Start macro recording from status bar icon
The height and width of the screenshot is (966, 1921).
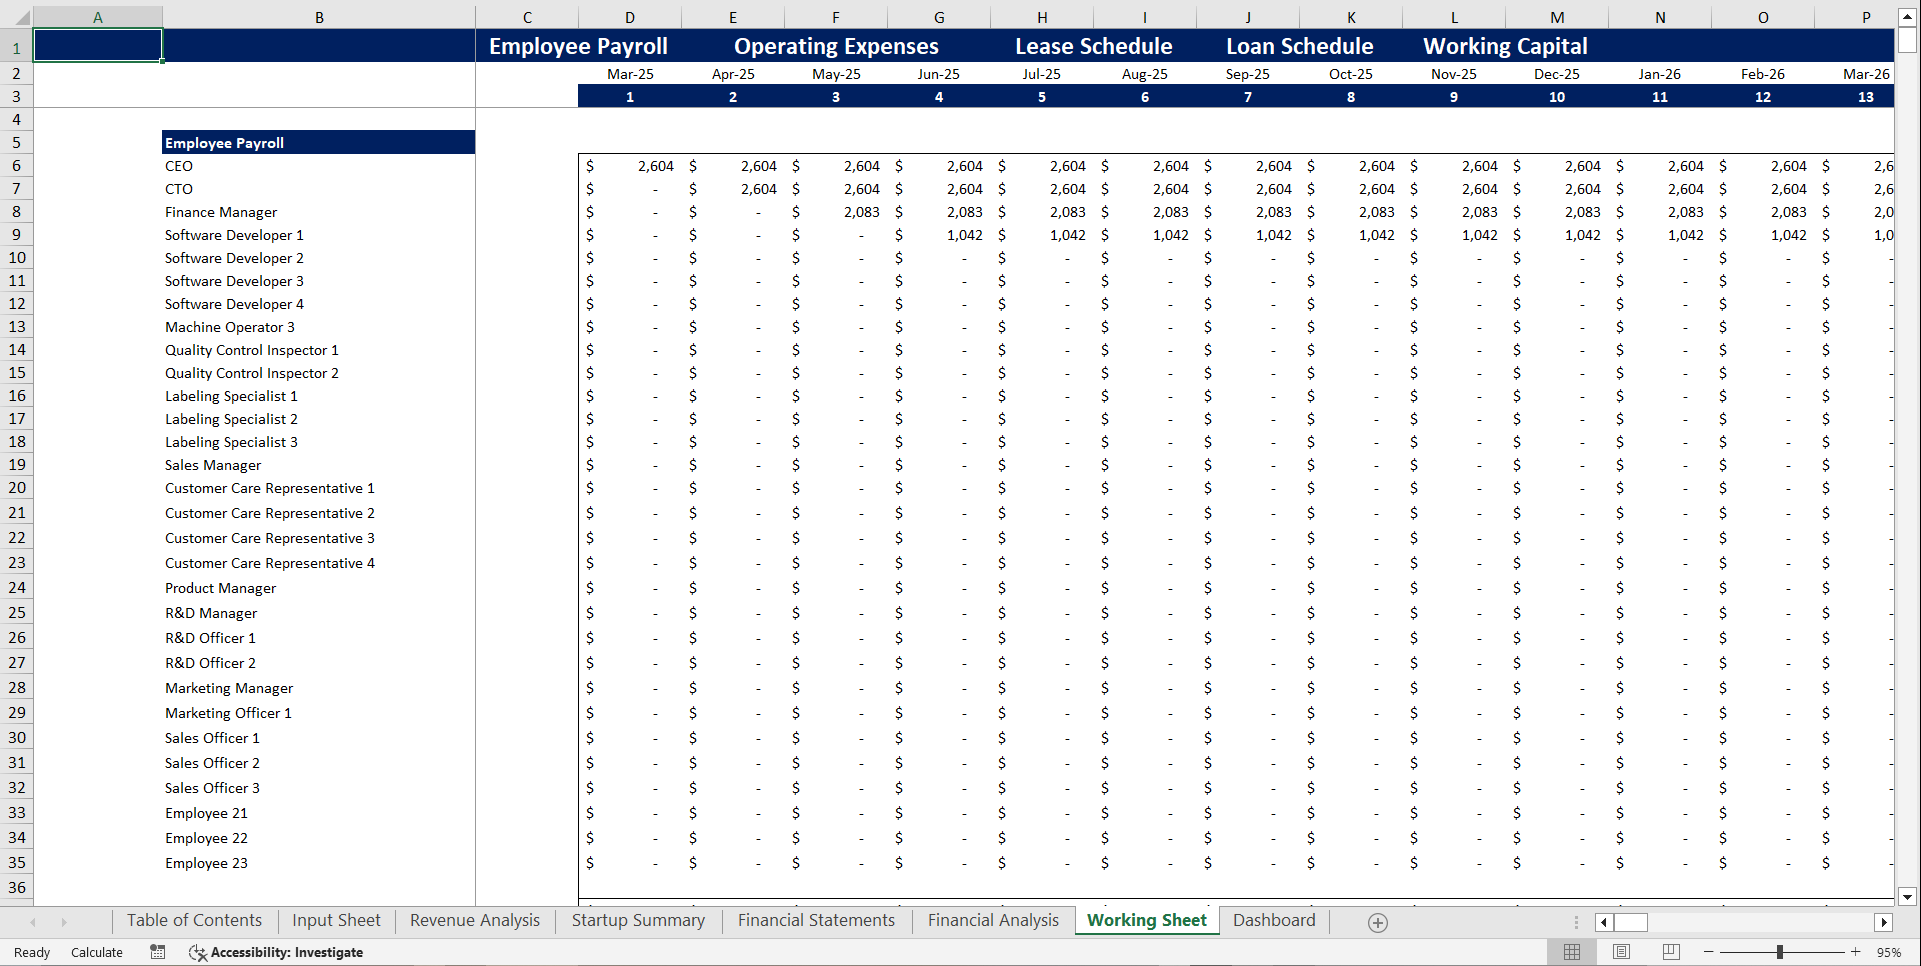pos(157,952)
